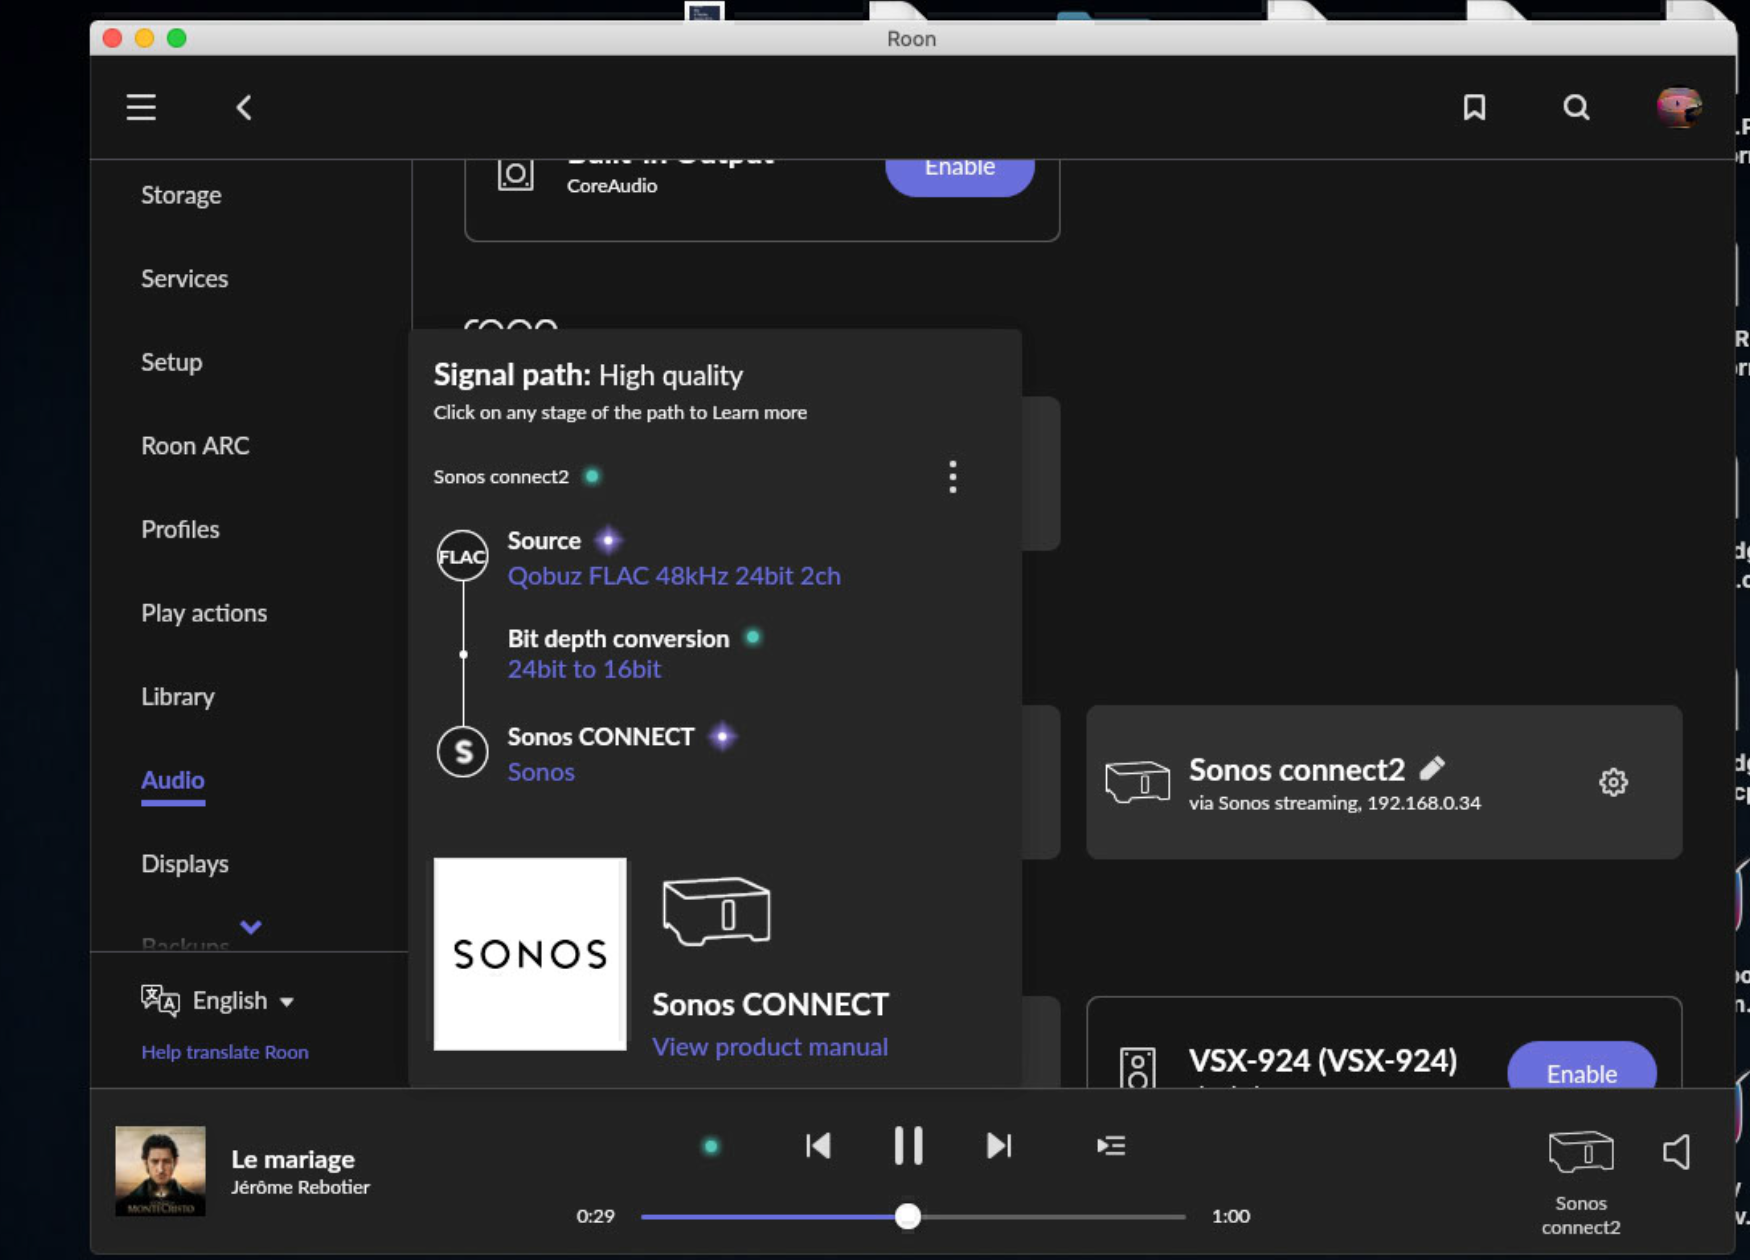The image size is (1750, 1260).
Task: Open artist Jérôme Rebotier
Action: coord(300,1187)
